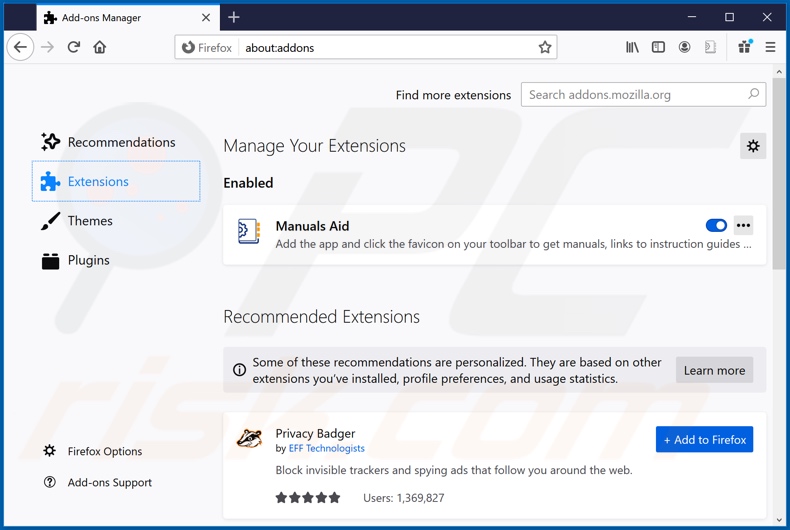
Task: Open the add-ons tools gear menu
Action: 753,146
